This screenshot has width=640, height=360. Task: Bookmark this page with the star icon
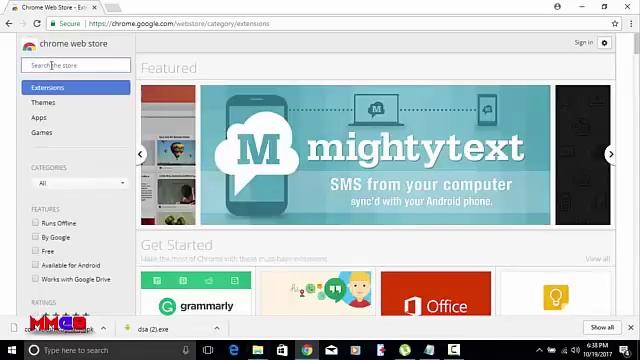tap(615, 24)
